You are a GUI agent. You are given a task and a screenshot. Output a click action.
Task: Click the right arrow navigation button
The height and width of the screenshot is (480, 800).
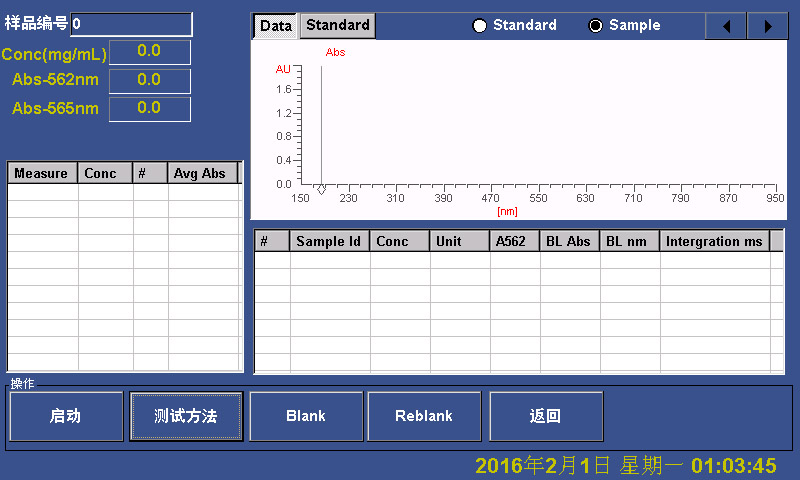pos(768,26)
